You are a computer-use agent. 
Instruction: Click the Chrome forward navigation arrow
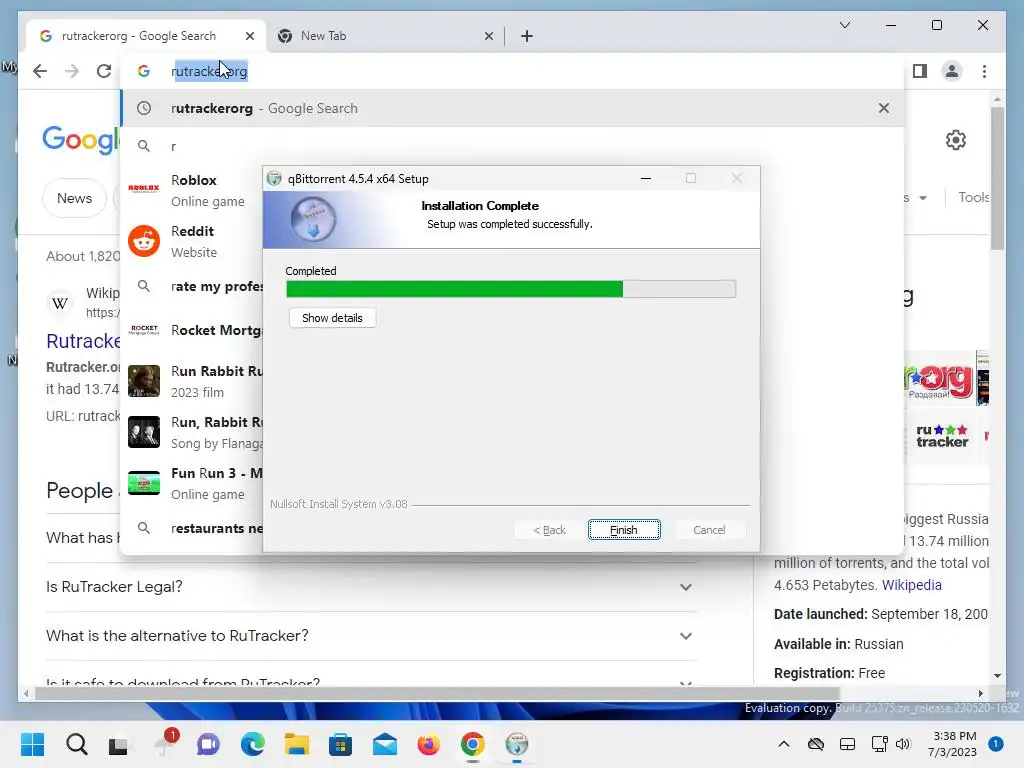(x=72, y=71)
